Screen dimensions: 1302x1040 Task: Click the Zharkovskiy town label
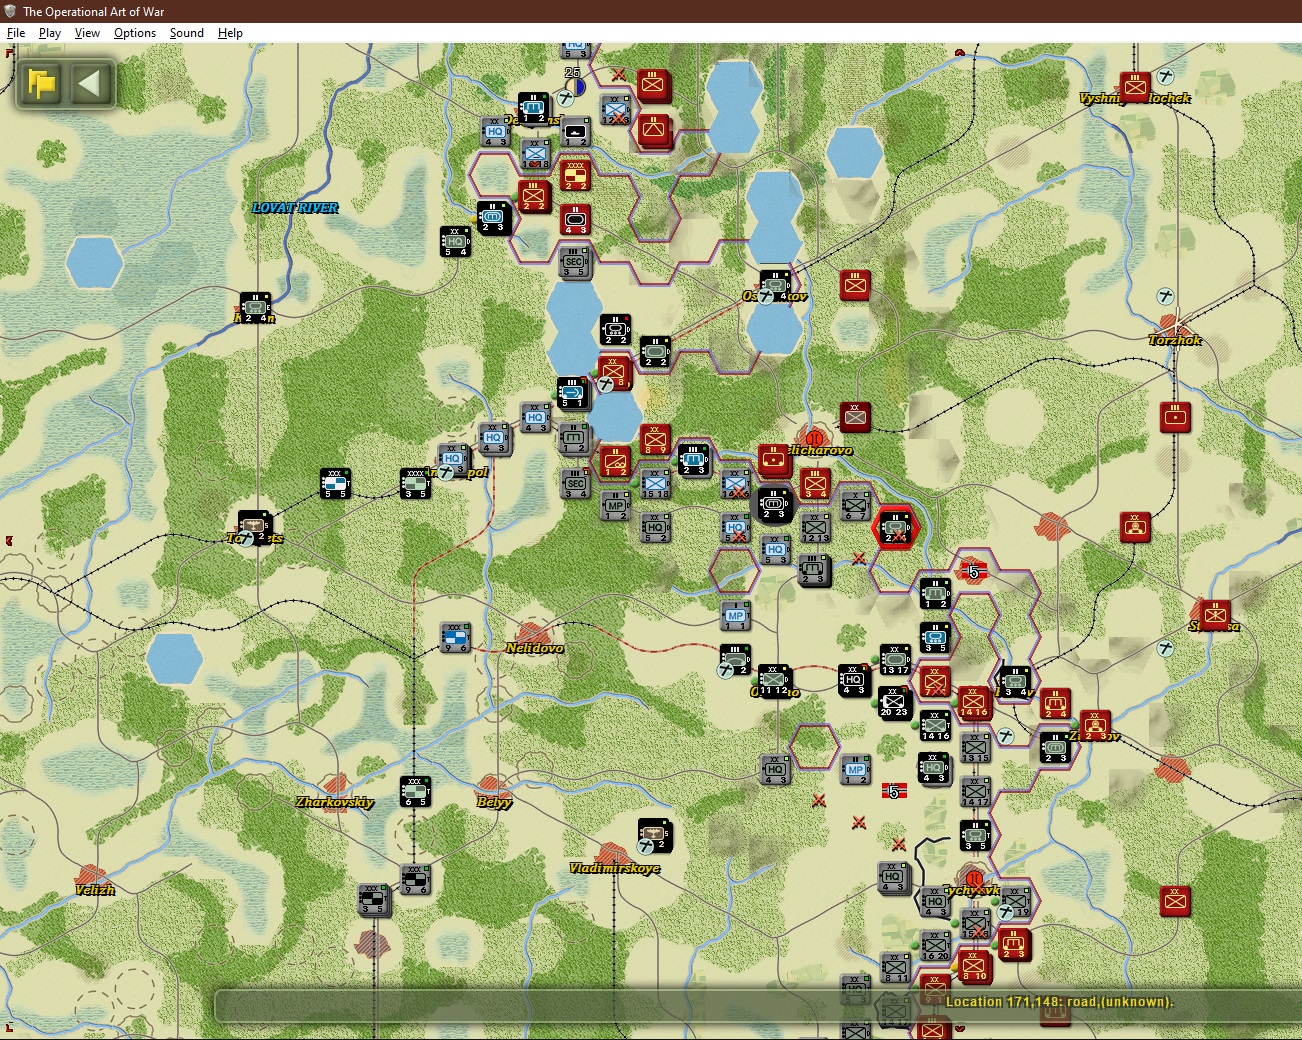point(335,802)
